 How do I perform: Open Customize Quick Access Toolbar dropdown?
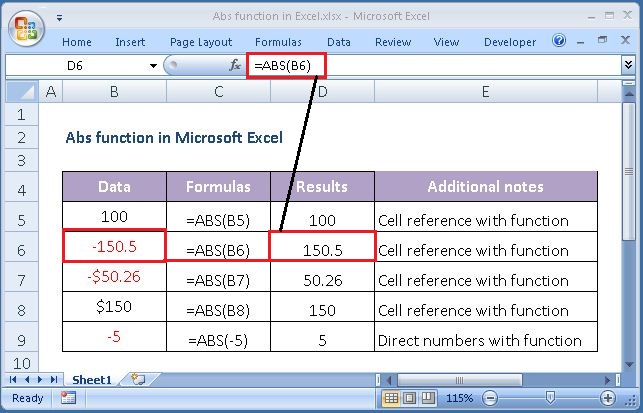point(60,18)
